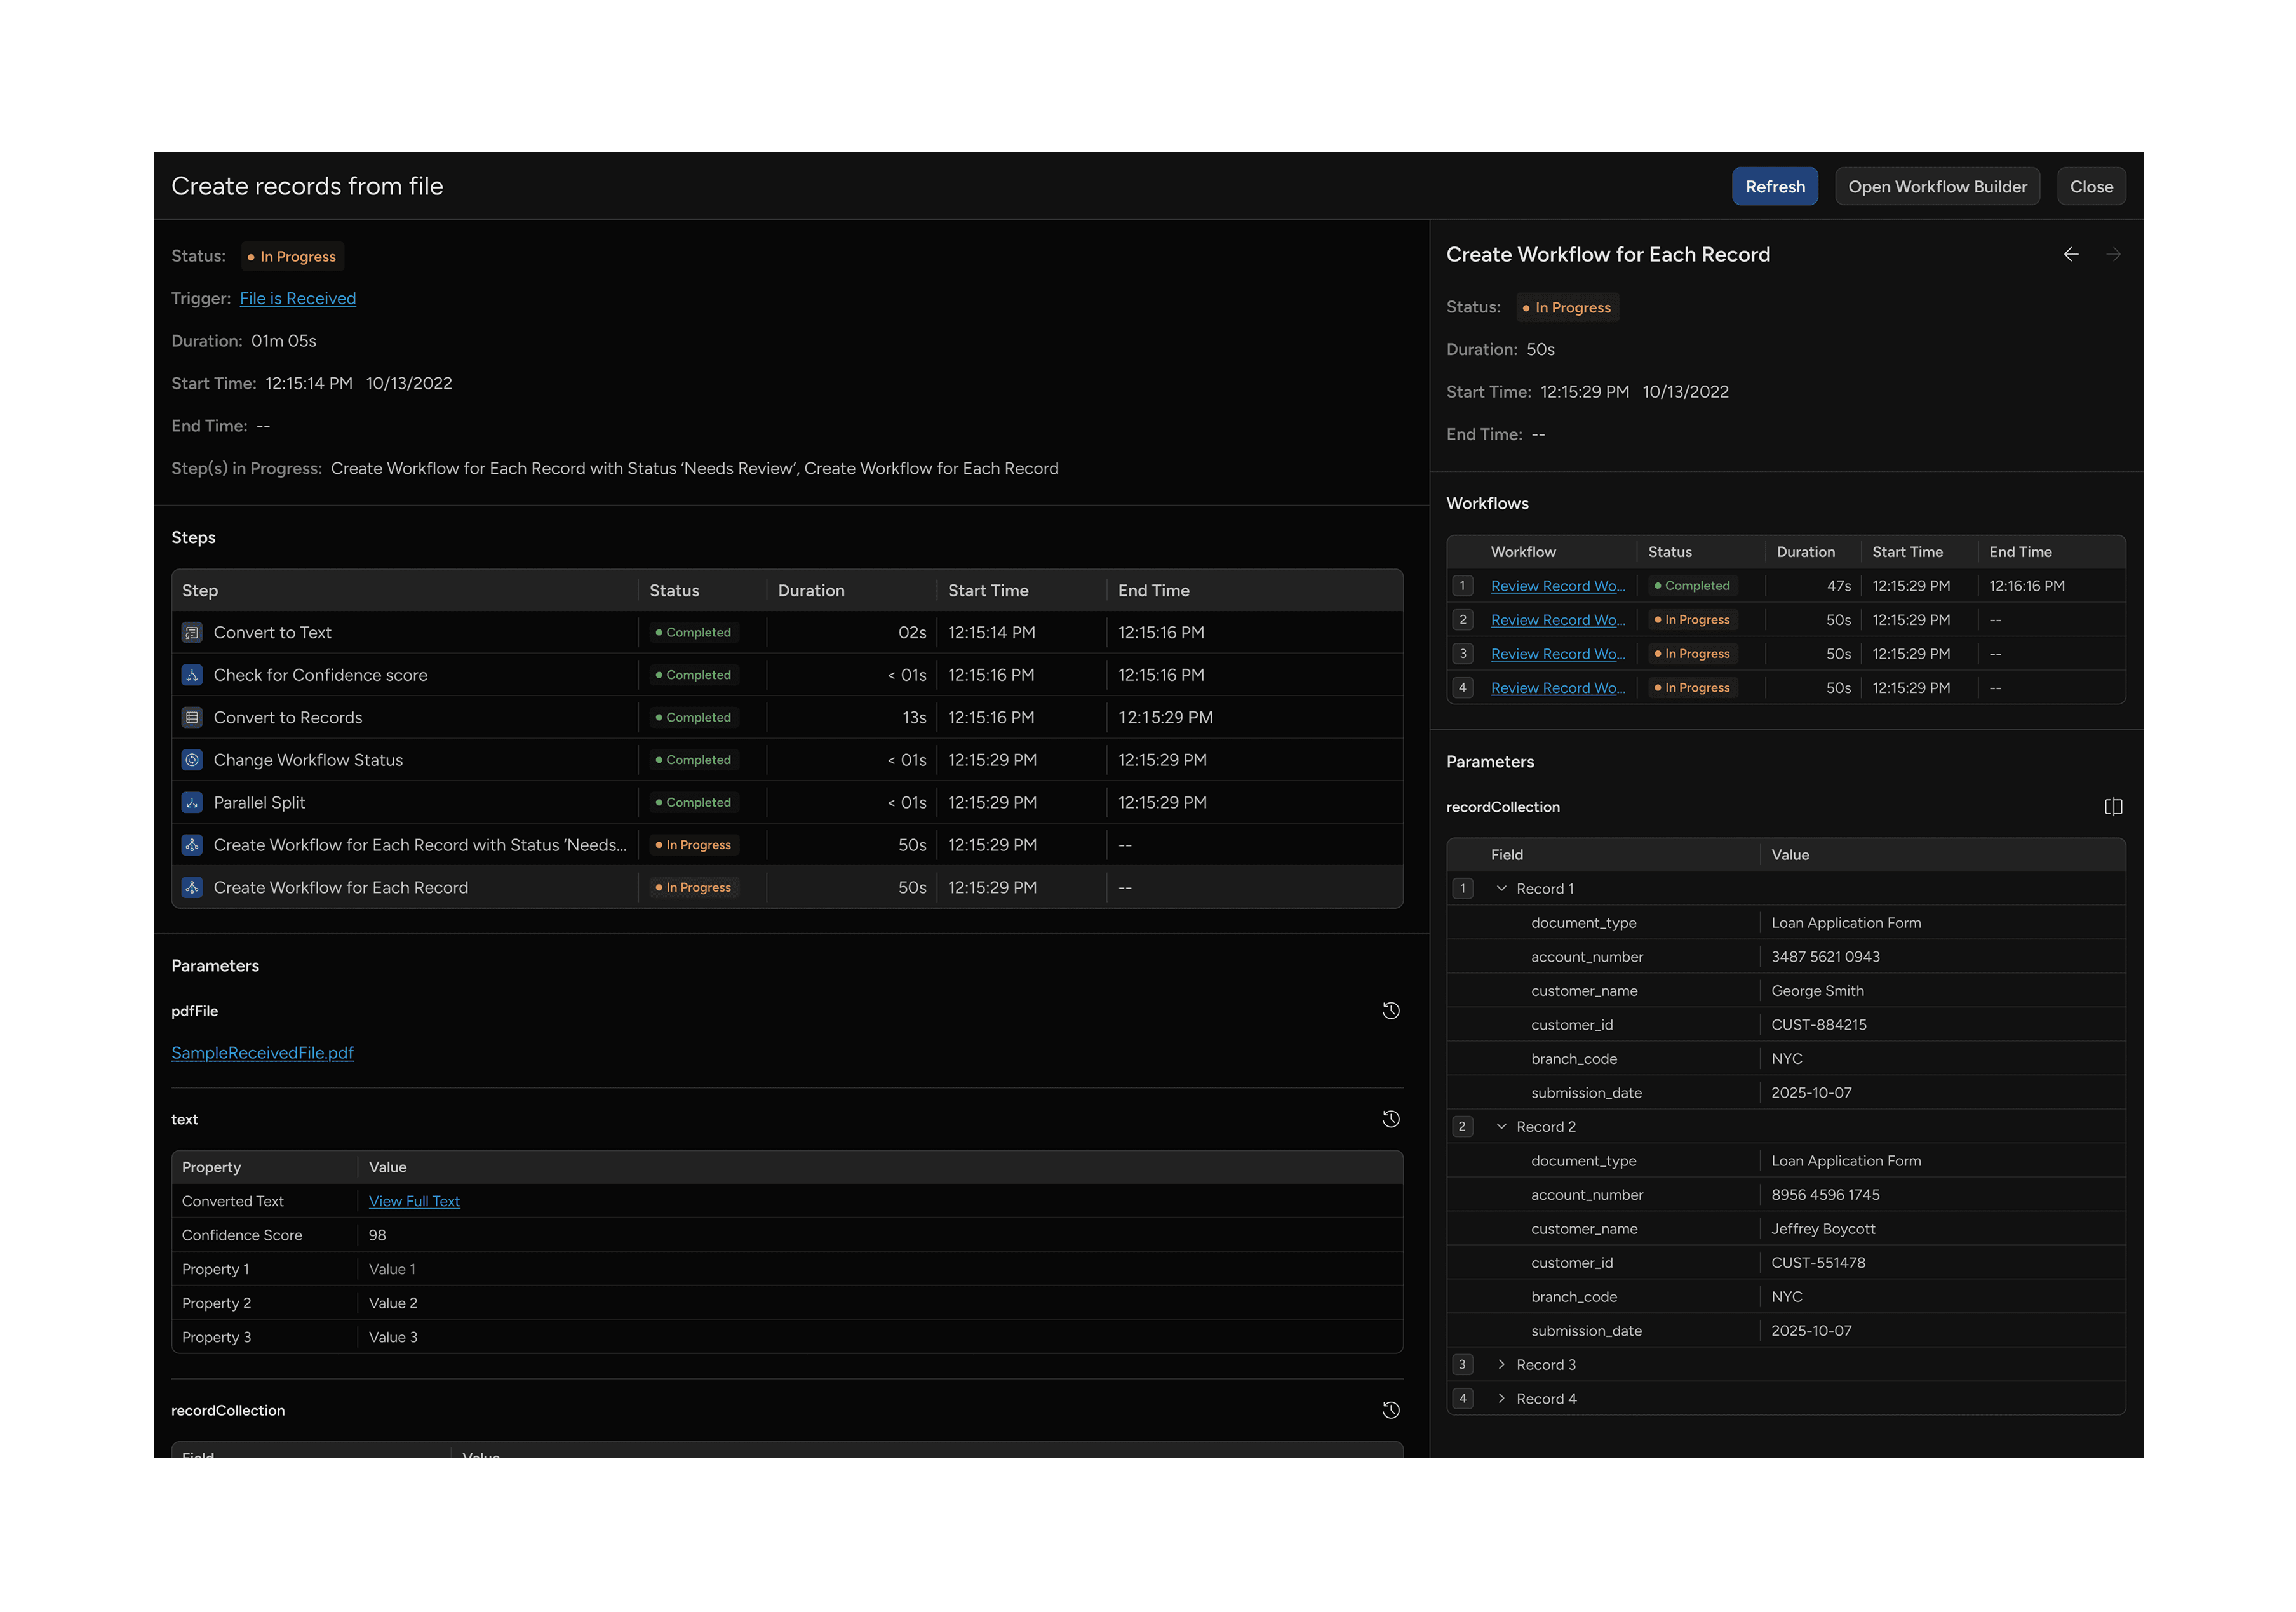Open the File is Received trigger link
2296x1612 pixels.
(297, 298)
